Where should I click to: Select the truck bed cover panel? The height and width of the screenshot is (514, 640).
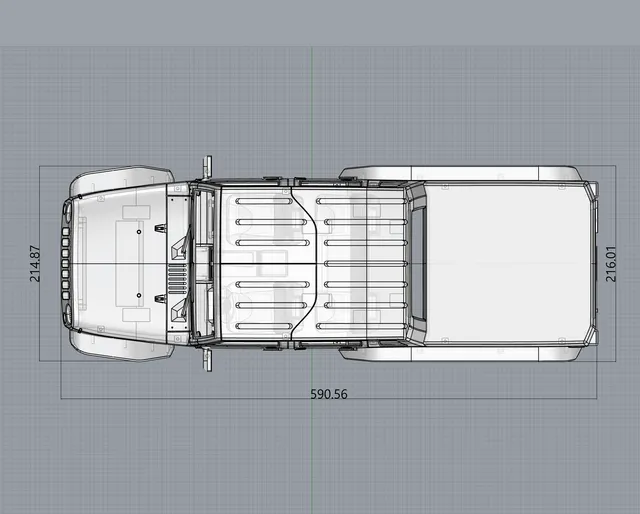click(508, 264)
